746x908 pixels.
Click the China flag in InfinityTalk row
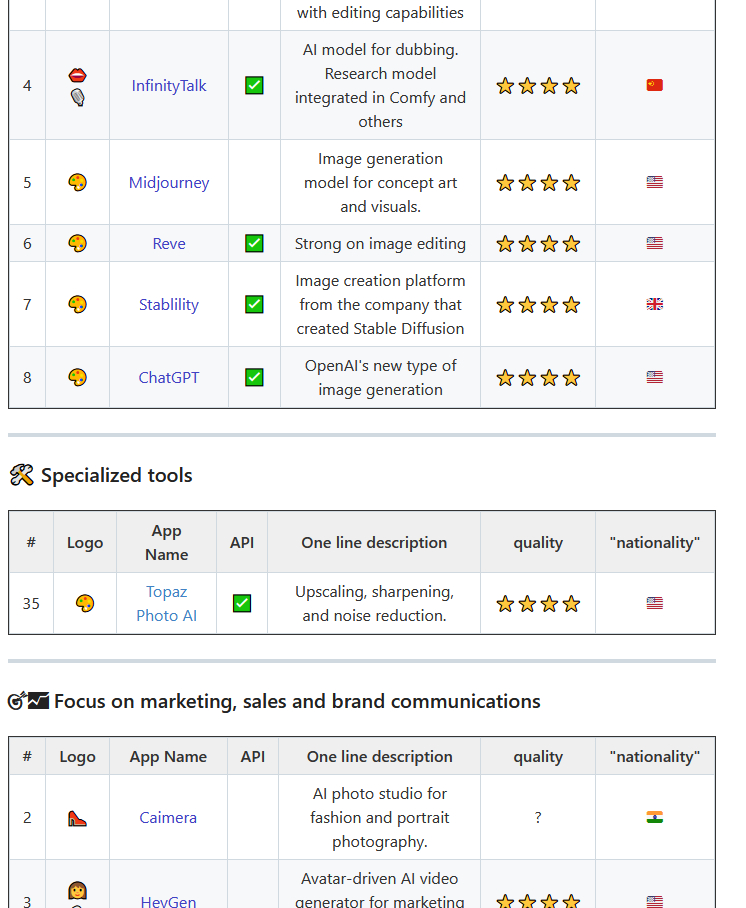click(x=655, y=86)
